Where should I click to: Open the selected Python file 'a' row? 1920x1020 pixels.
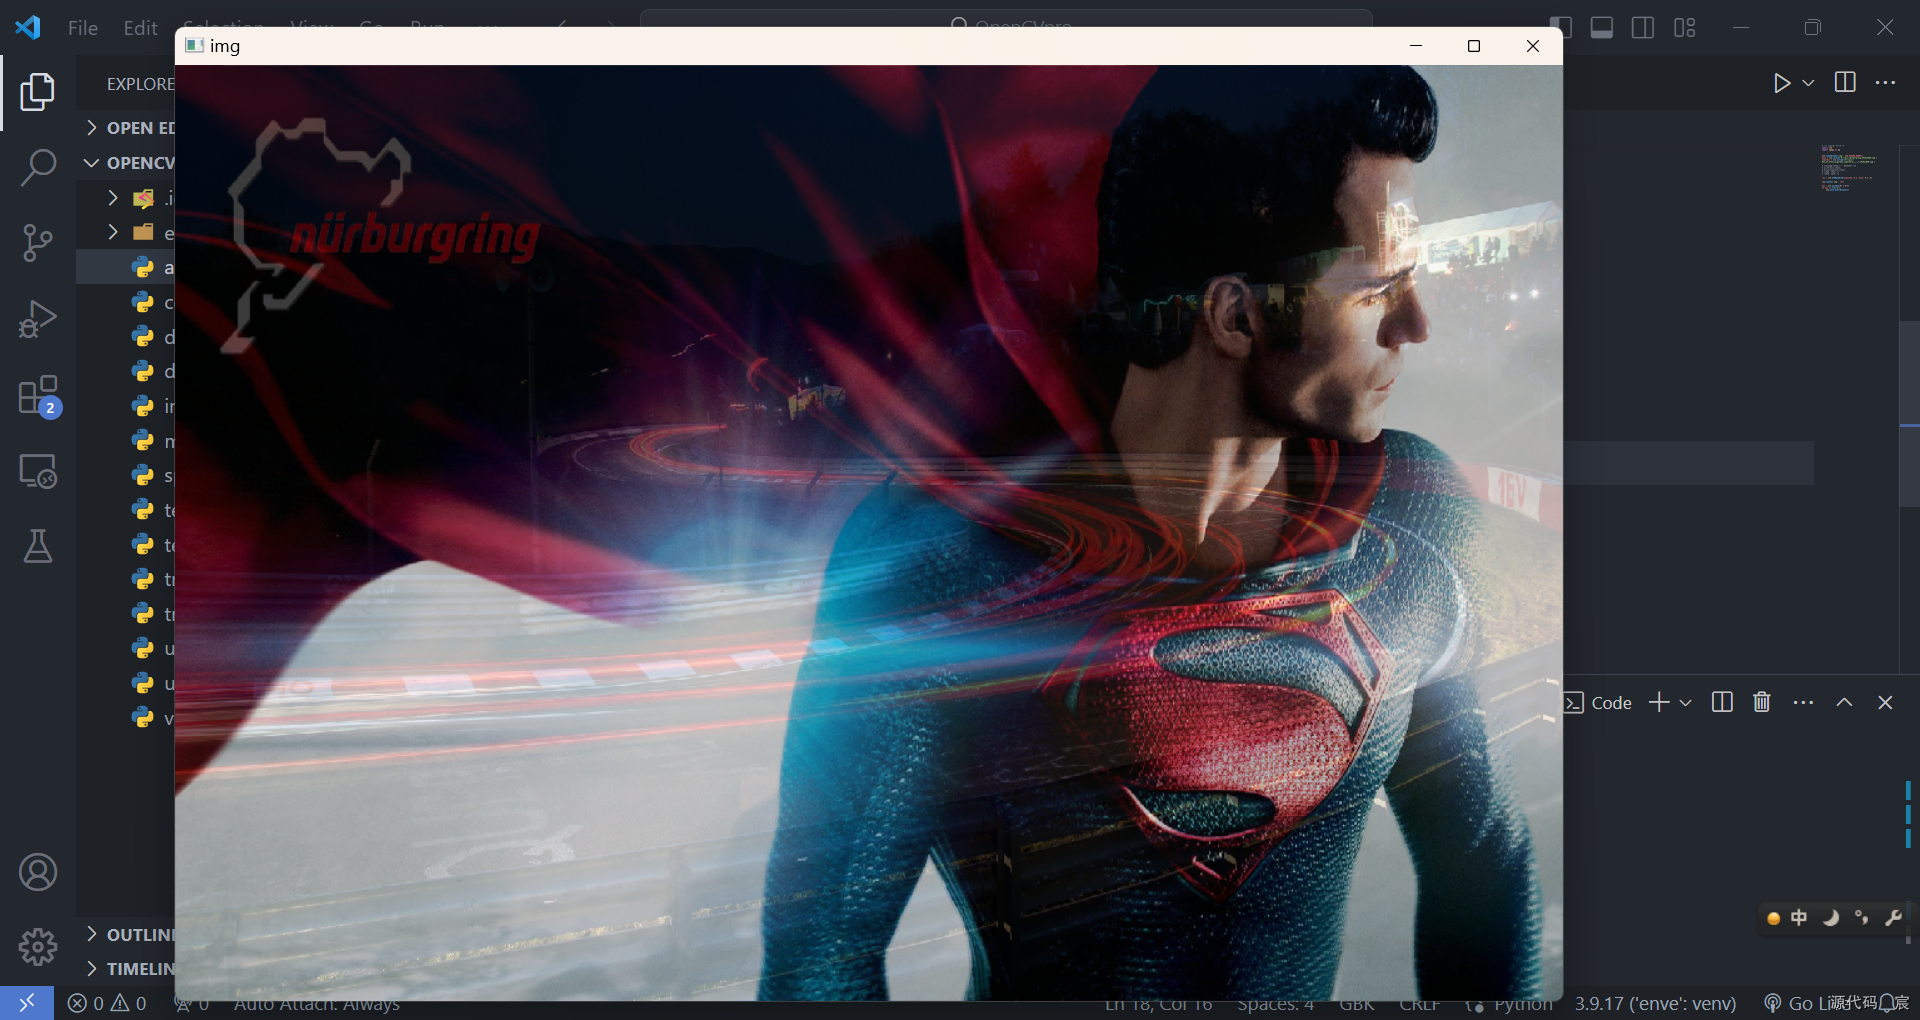(x=126, y=268)
